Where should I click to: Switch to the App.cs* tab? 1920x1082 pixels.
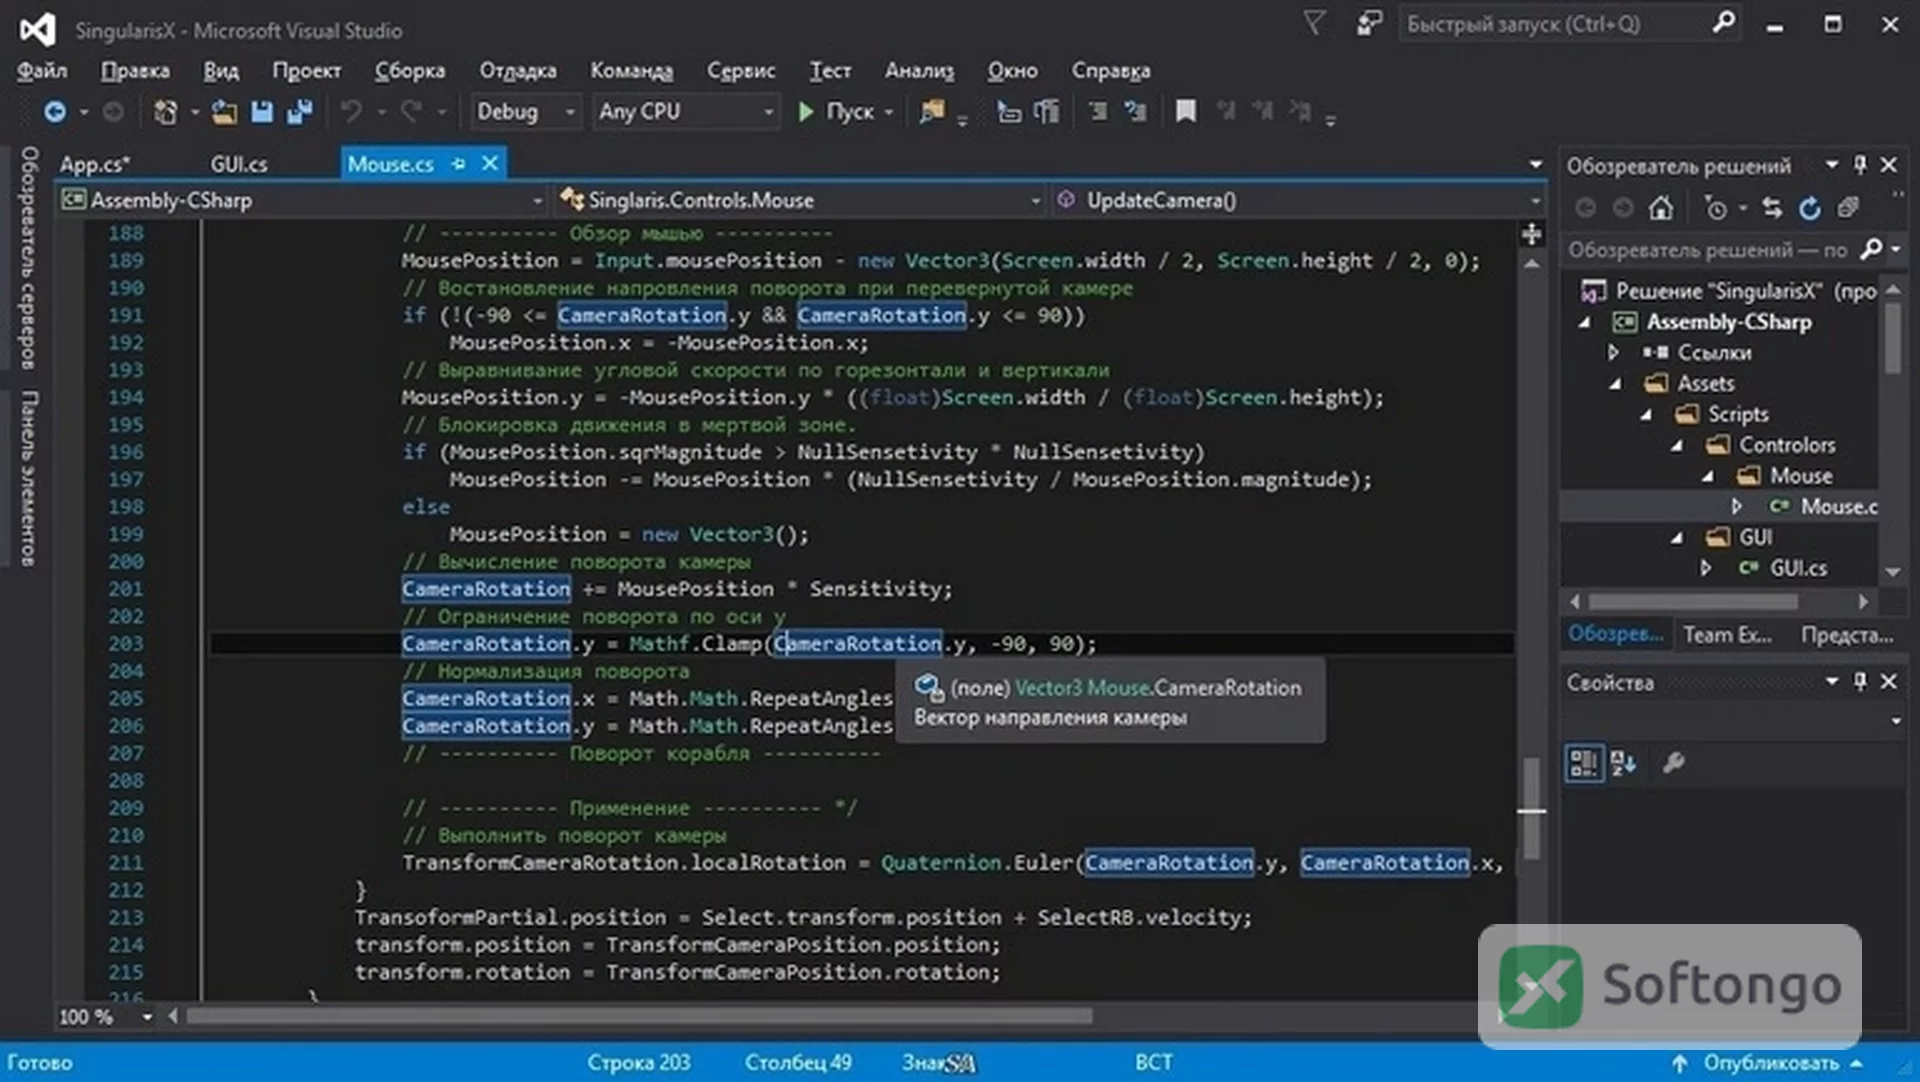pyautogui.click(x=95, y=165)
